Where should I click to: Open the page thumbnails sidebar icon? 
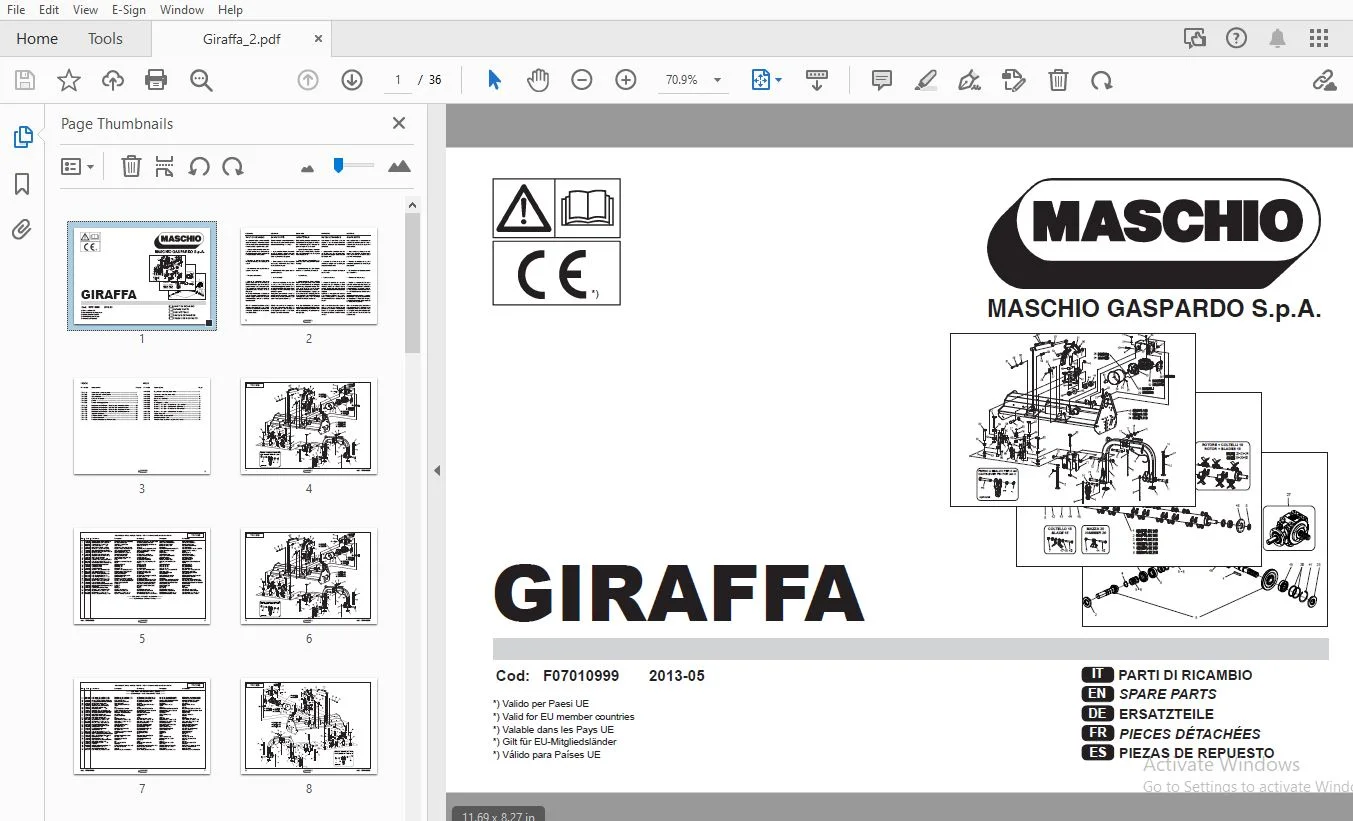(22, 137)
